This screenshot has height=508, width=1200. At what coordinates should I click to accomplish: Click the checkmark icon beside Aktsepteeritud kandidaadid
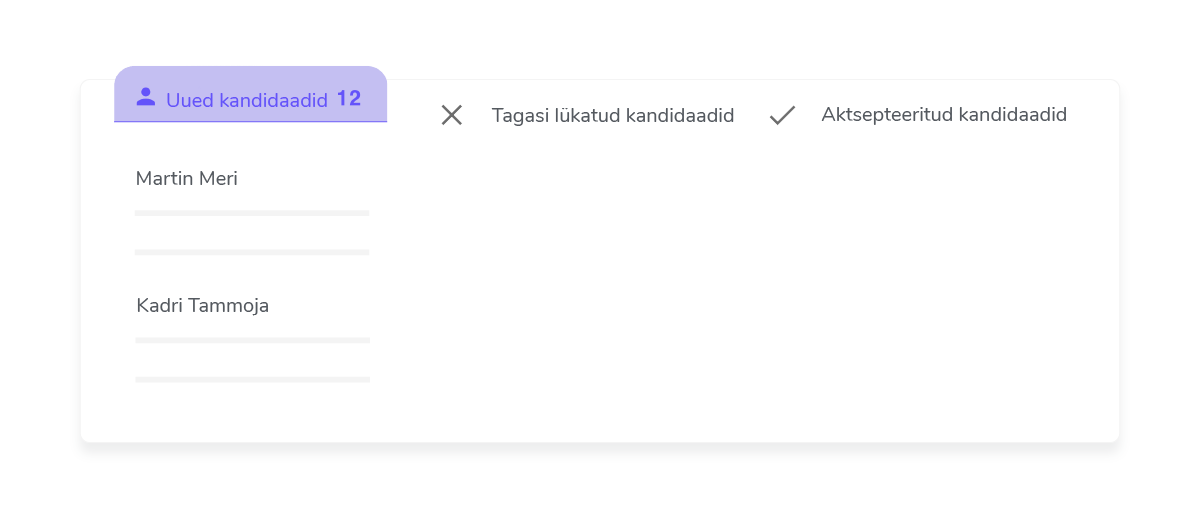click(x=782, y=115)
